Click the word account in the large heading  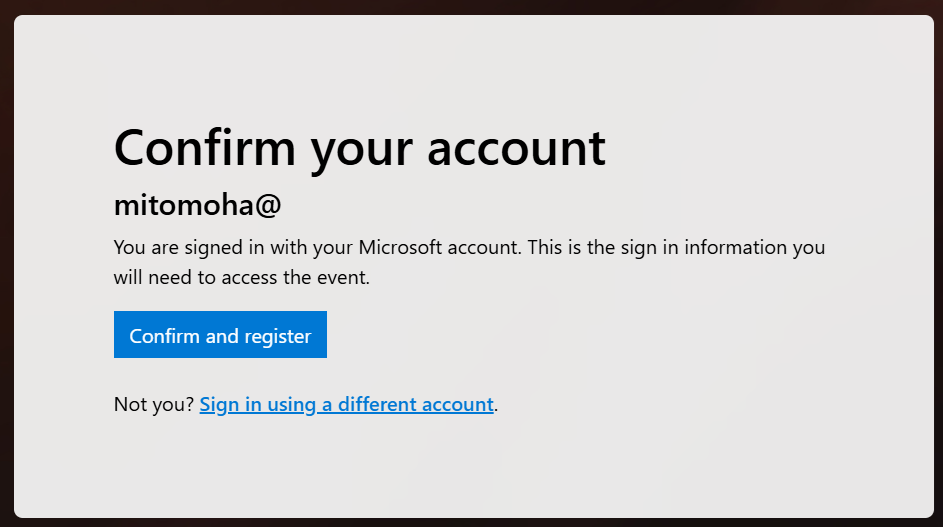point(516,148)
